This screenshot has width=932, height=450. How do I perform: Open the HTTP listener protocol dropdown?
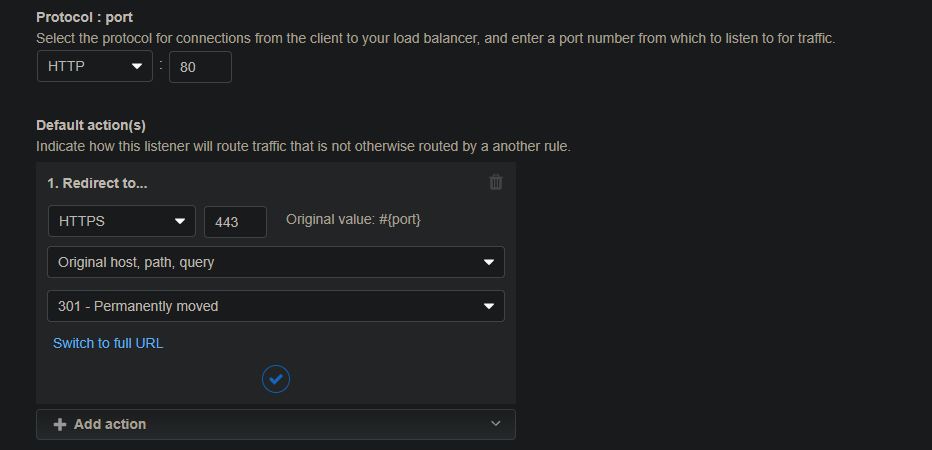point(95,67)
